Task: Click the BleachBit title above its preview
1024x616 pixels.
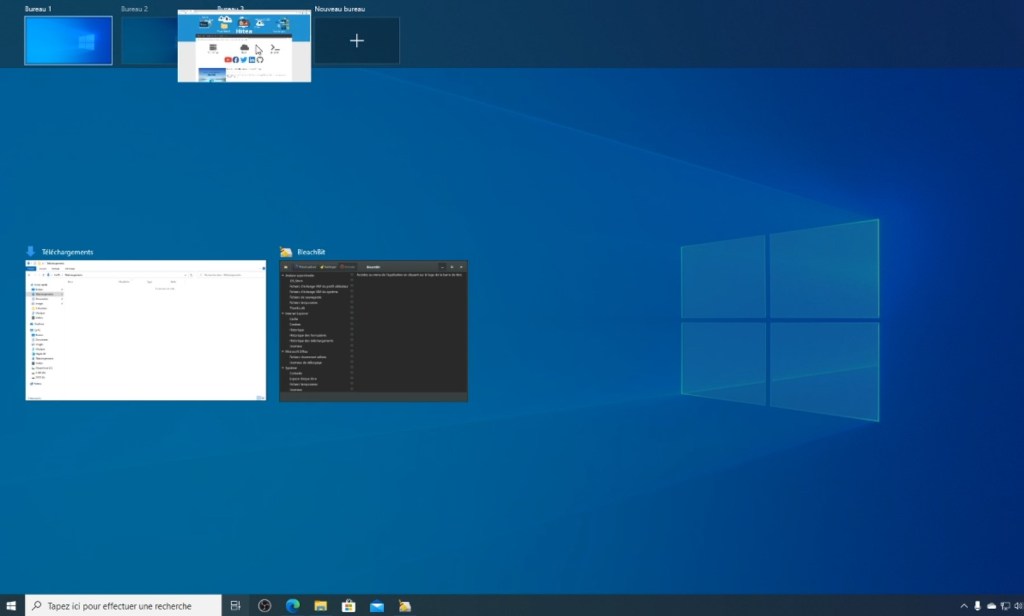Action: coord(311,252)
